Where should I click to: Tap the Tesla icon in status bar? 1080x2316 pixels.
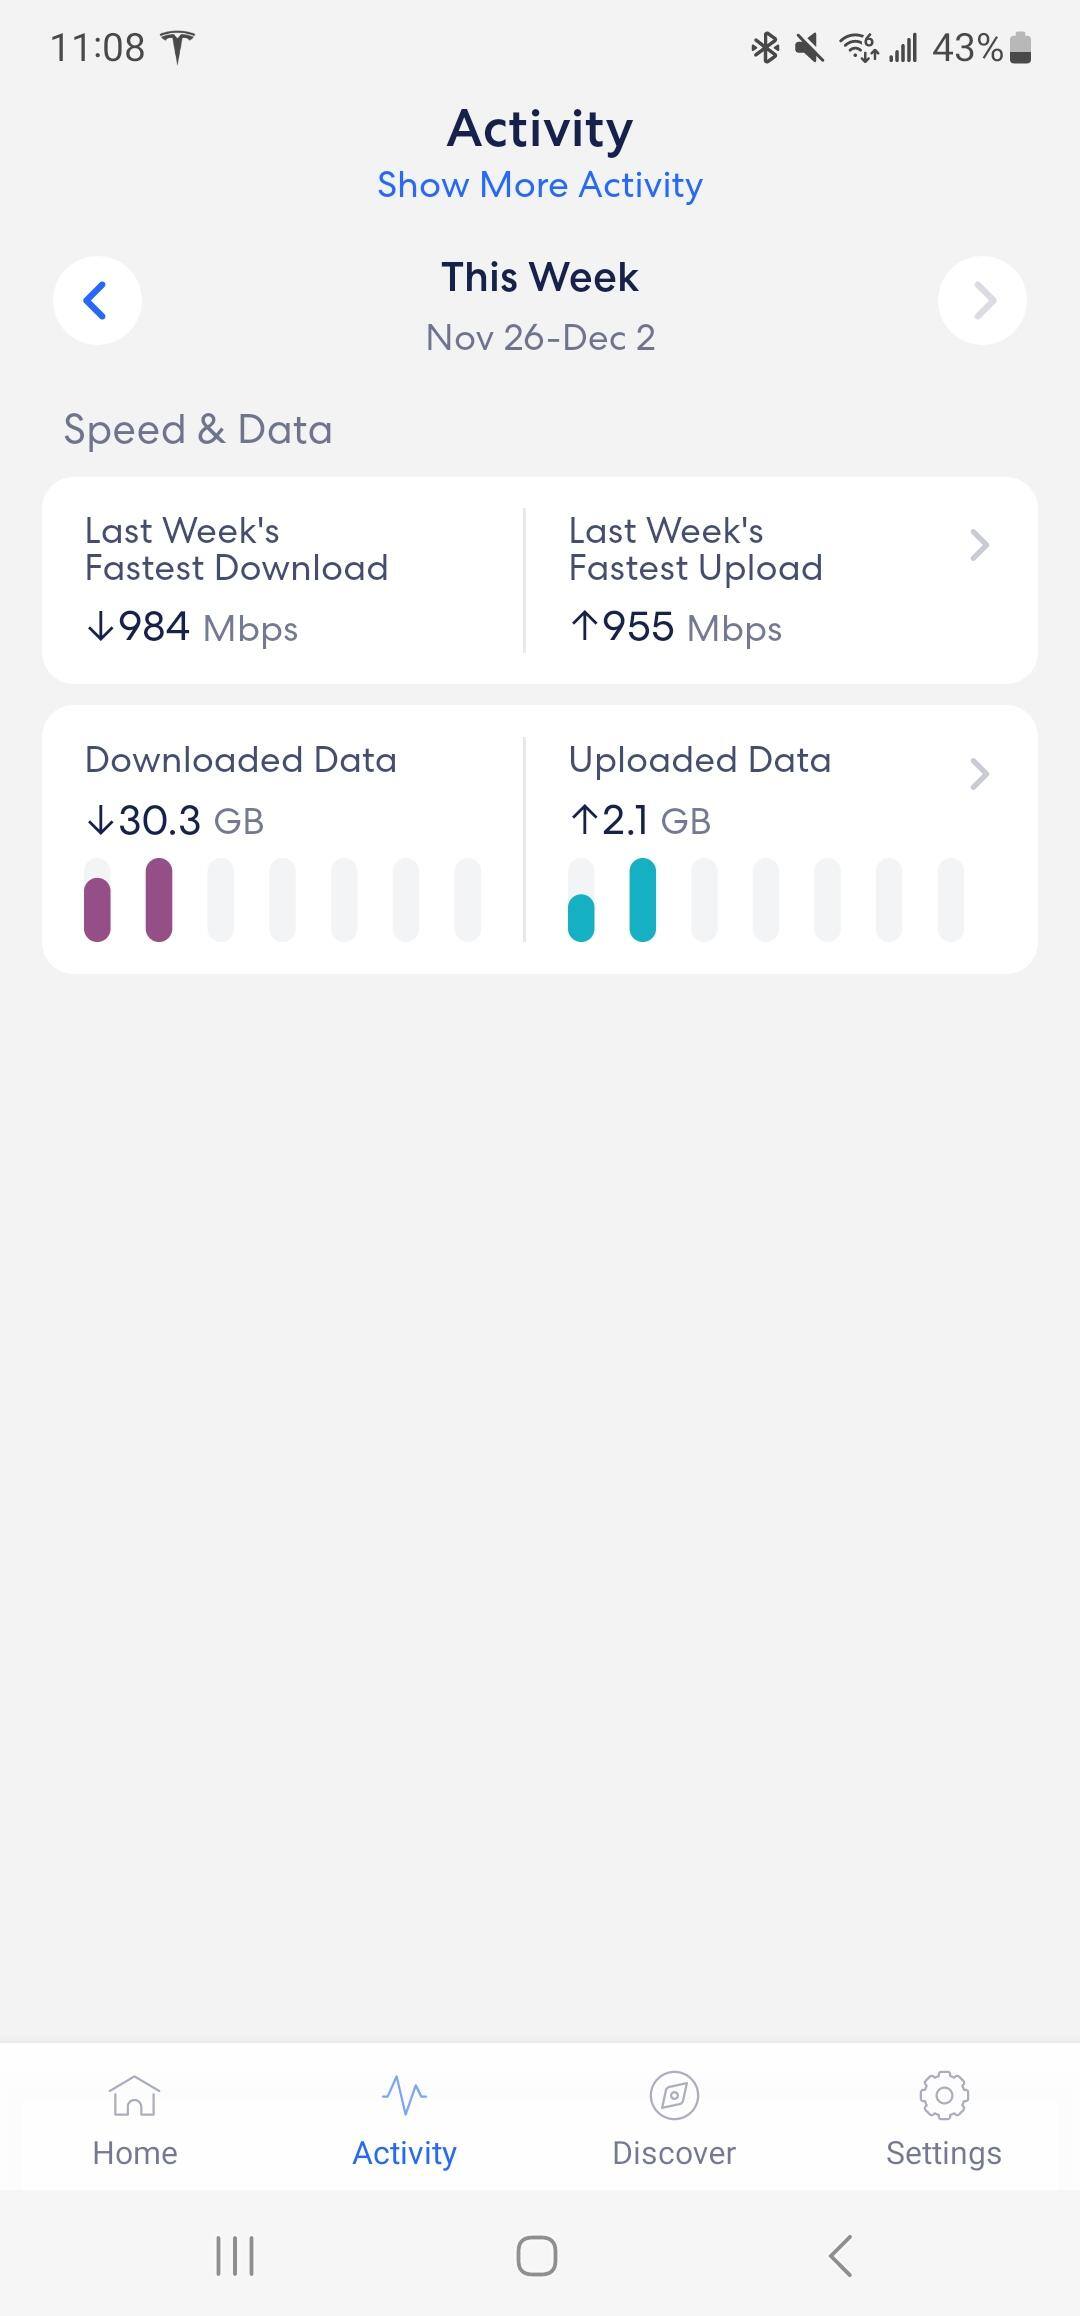pos(178,47)
